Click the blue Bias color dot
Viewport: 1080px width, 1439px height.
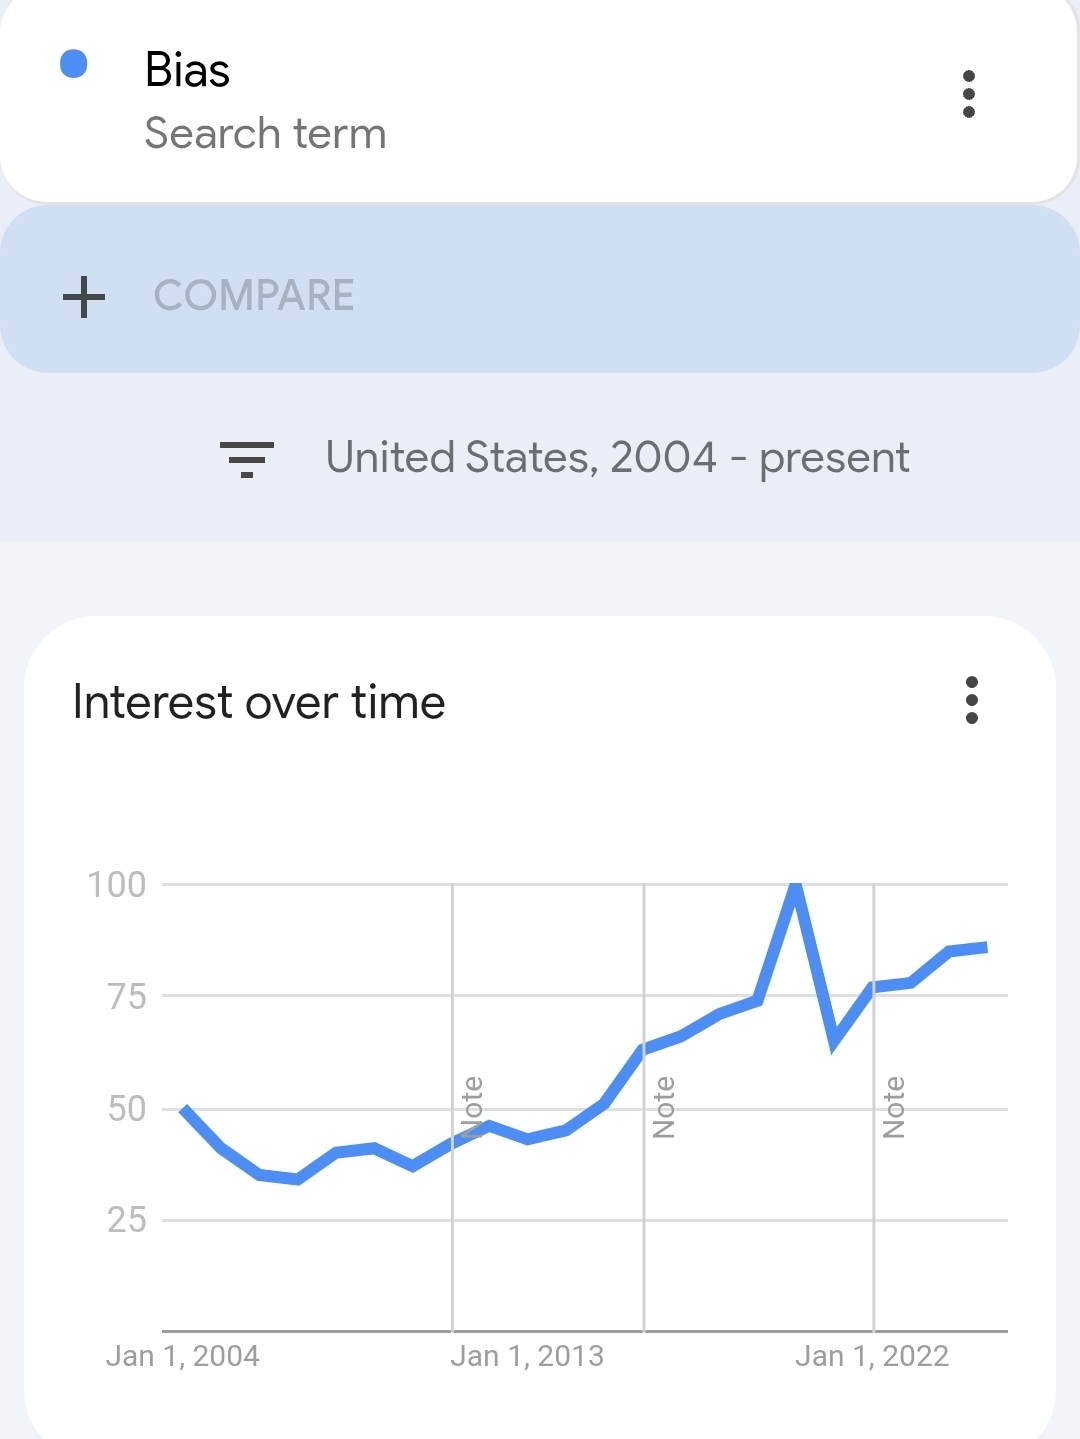[x=74, y=64]
